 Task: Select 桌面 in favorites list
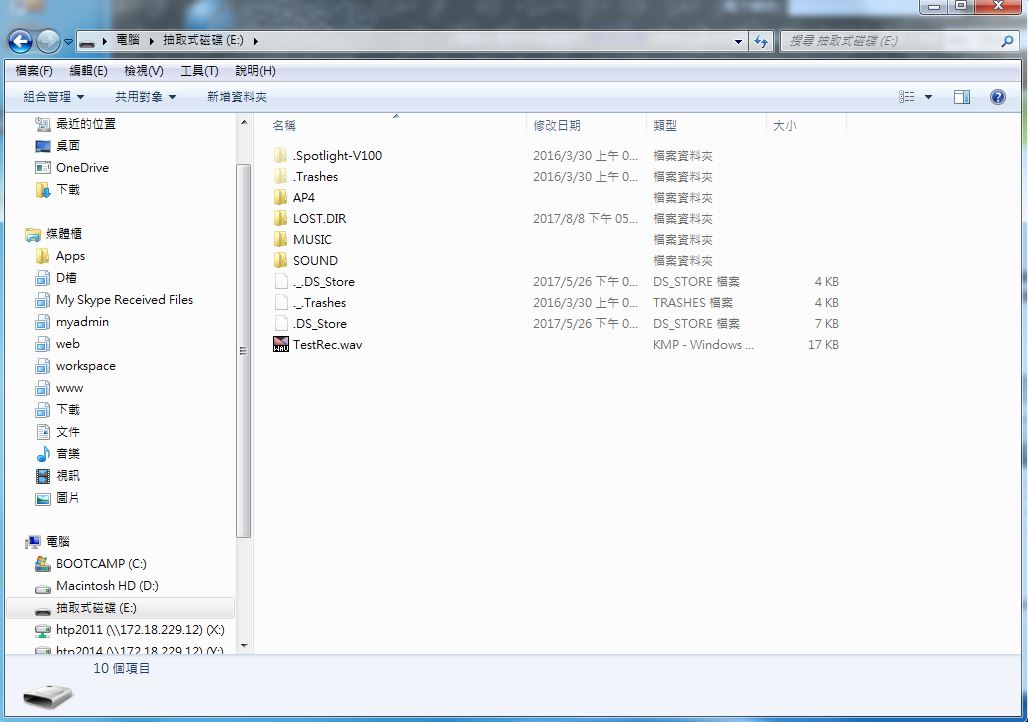(68, 146)
